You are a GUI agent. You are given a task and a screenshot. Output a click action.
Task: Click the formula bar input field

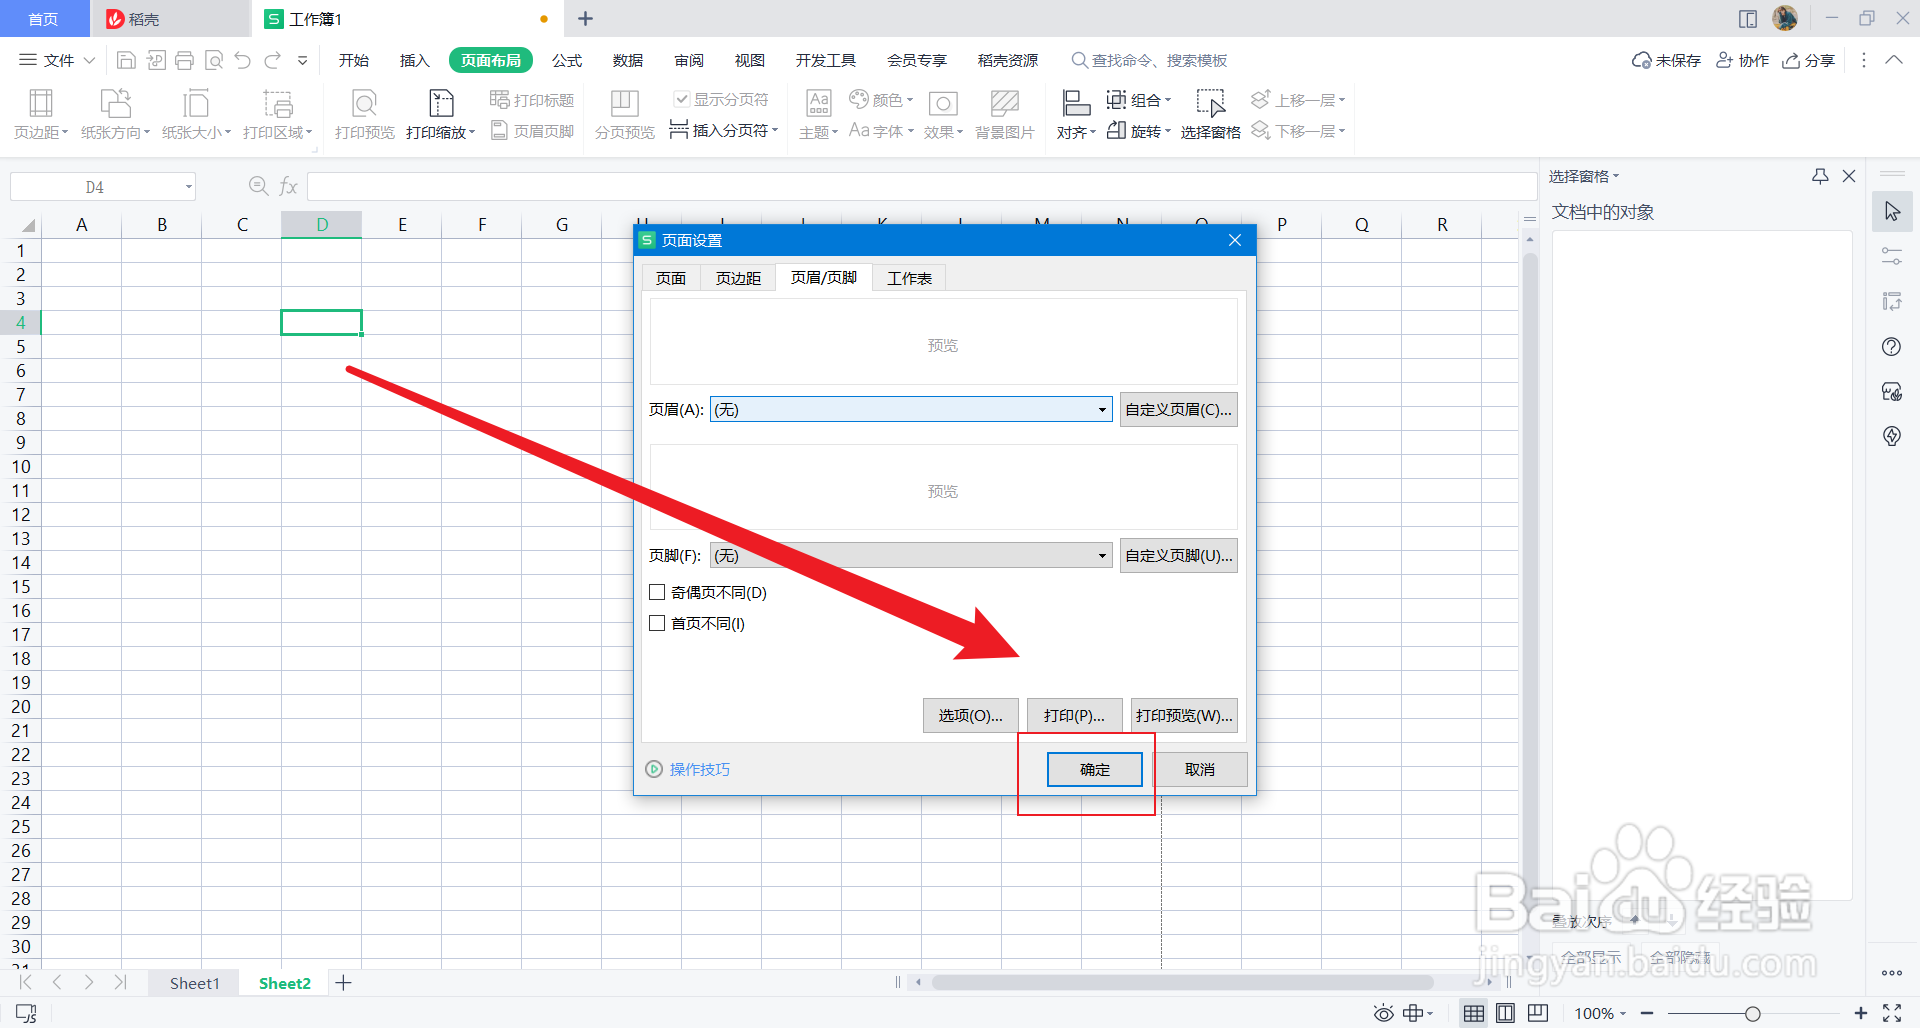[921, 187]
